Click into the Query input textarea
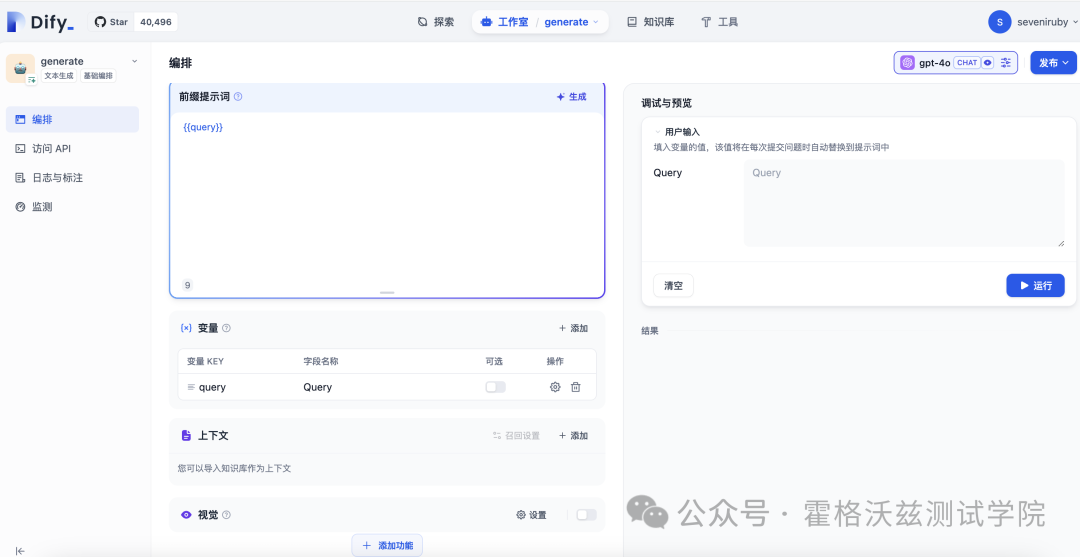The width and height of the screenshot is (1080, 557). tap(904, 203)
